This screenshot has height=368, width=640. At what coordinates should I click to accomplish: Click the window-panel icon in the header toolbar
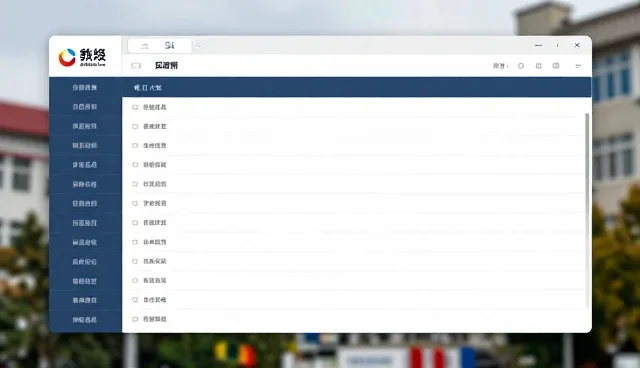pos(556,66)
